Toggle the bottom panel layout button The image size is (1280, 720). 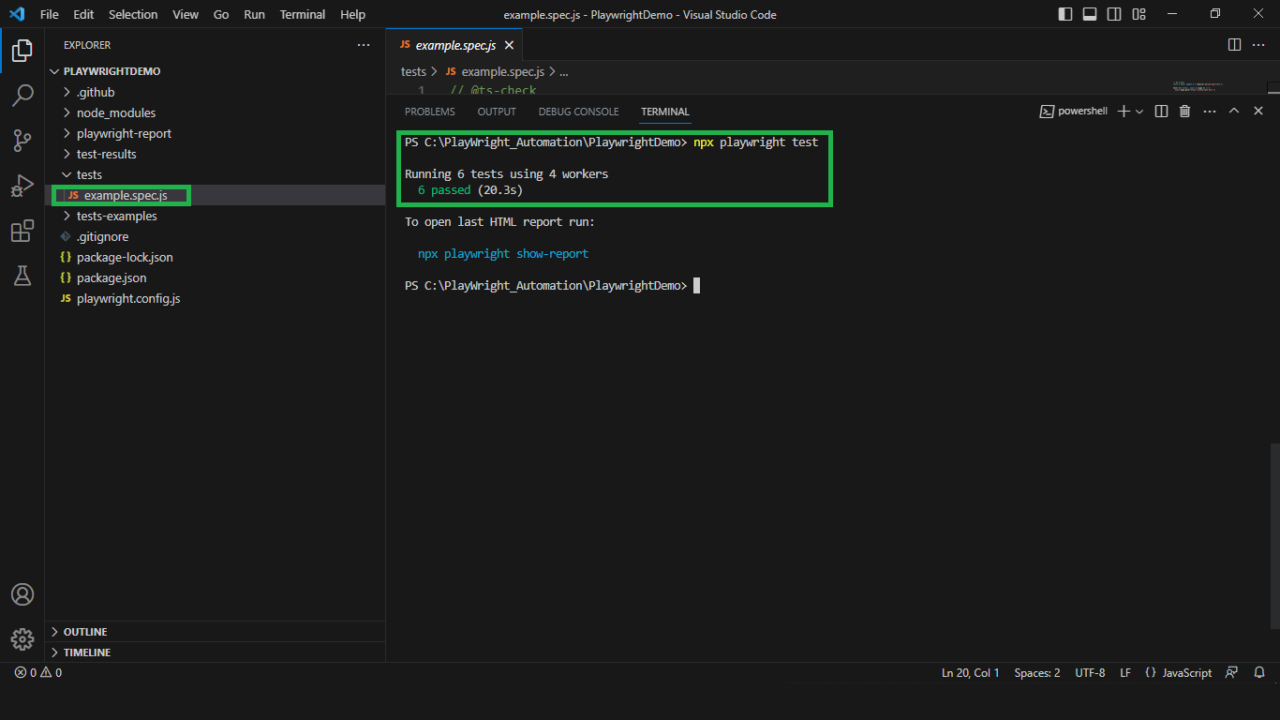1090,14
